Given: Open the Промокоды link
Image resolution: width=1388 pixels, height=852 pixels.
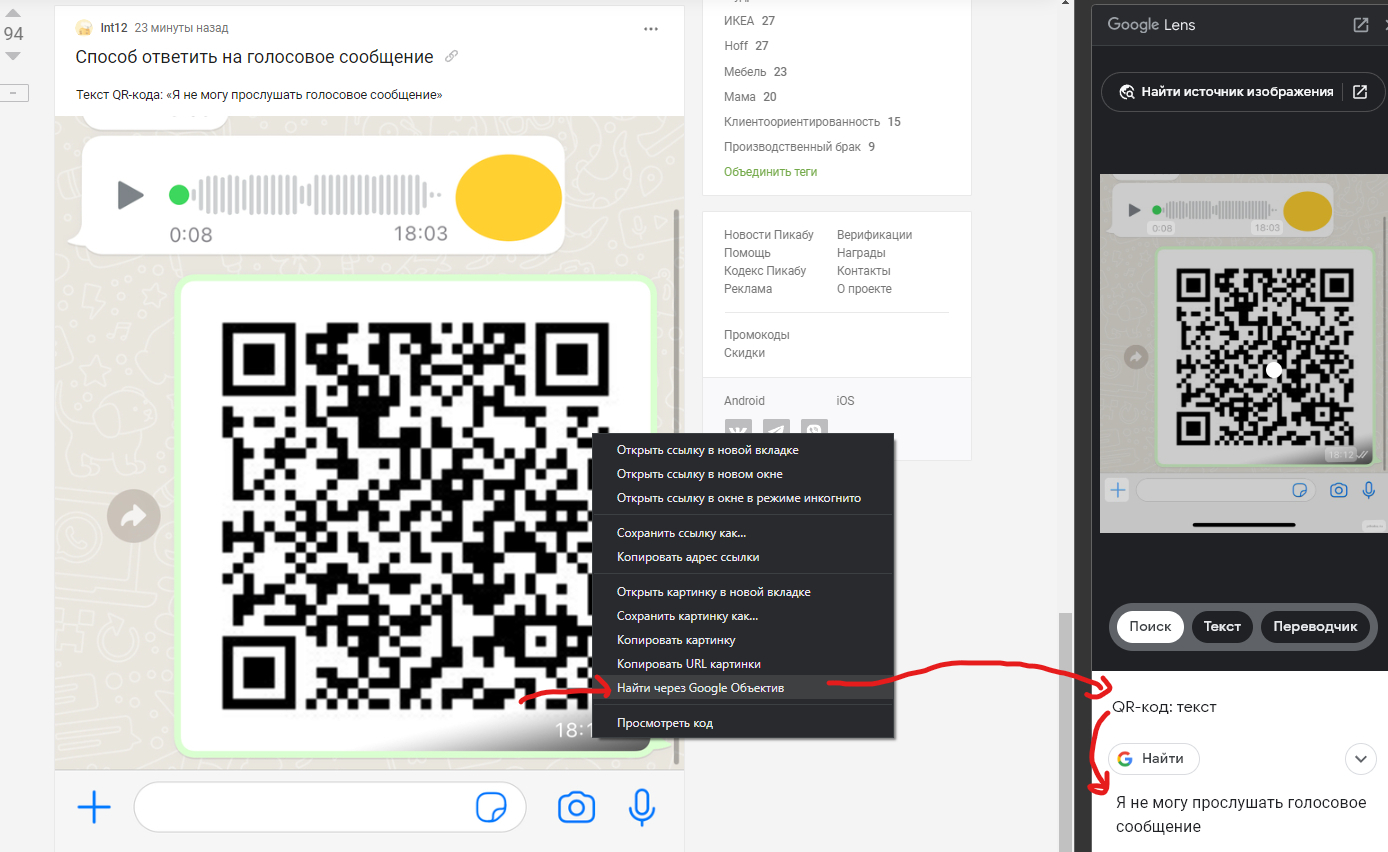Looking at the screenshot, I should coord(757,335).
